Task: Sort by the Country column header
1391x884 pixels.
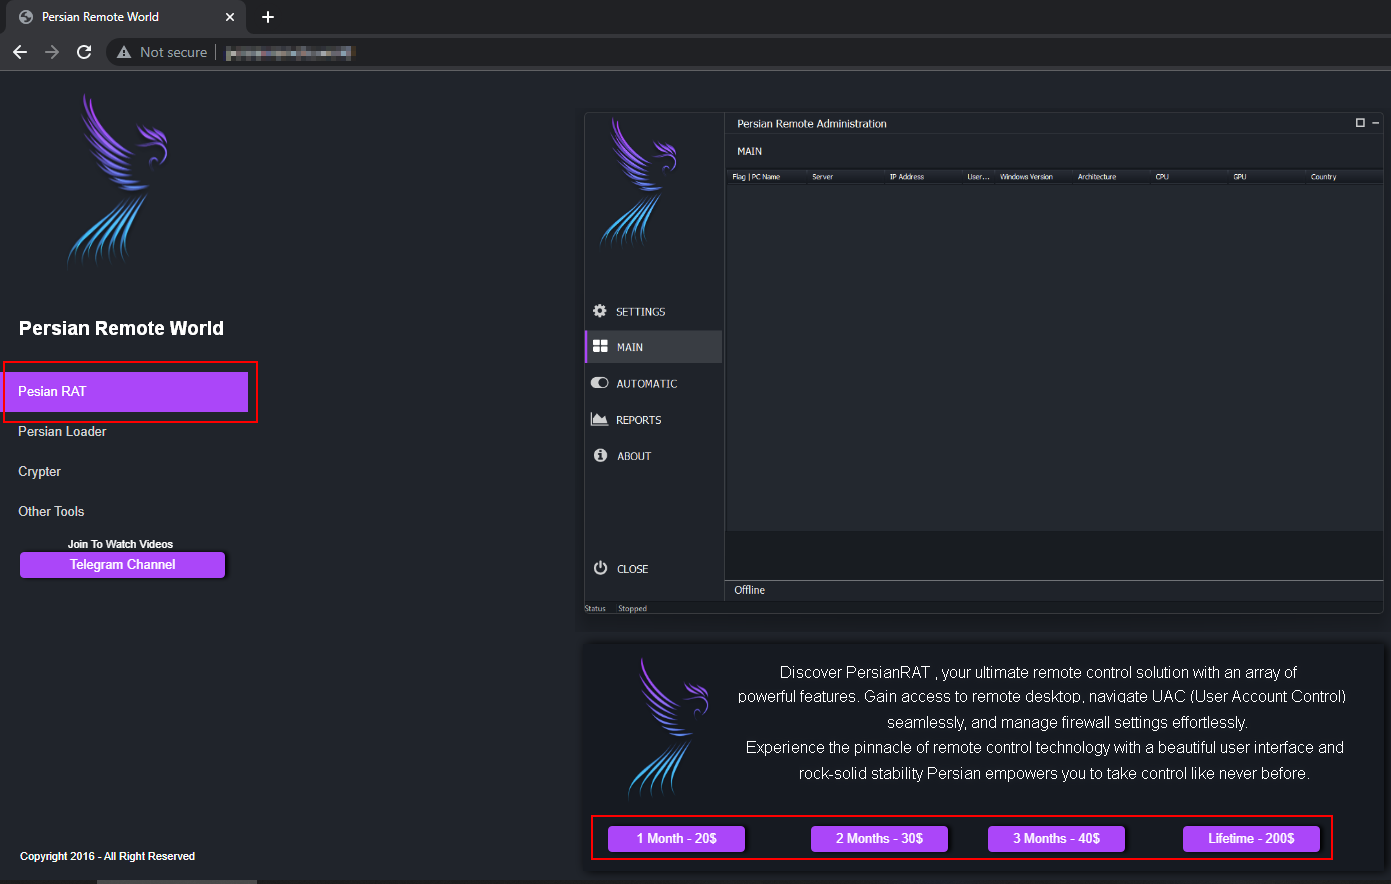Action: pos(1323,176)
